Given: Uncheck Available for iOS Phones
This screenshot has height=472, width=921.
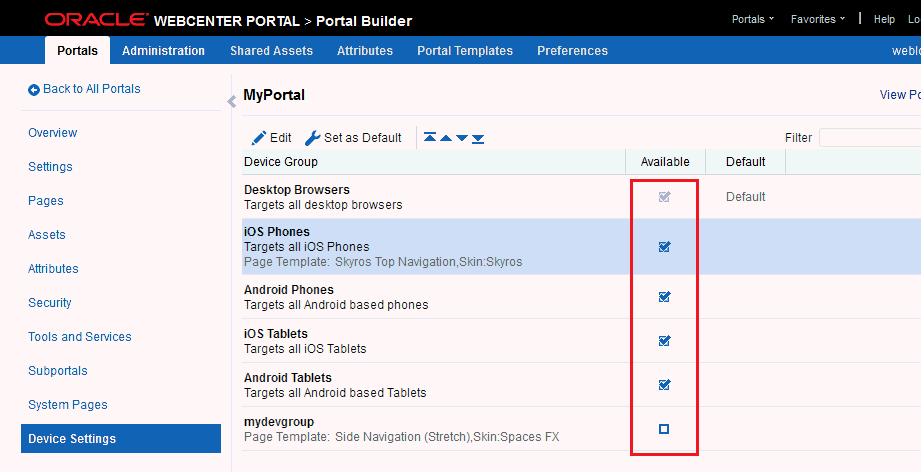Looking at the screenshot, I should [x=664, y=247].
